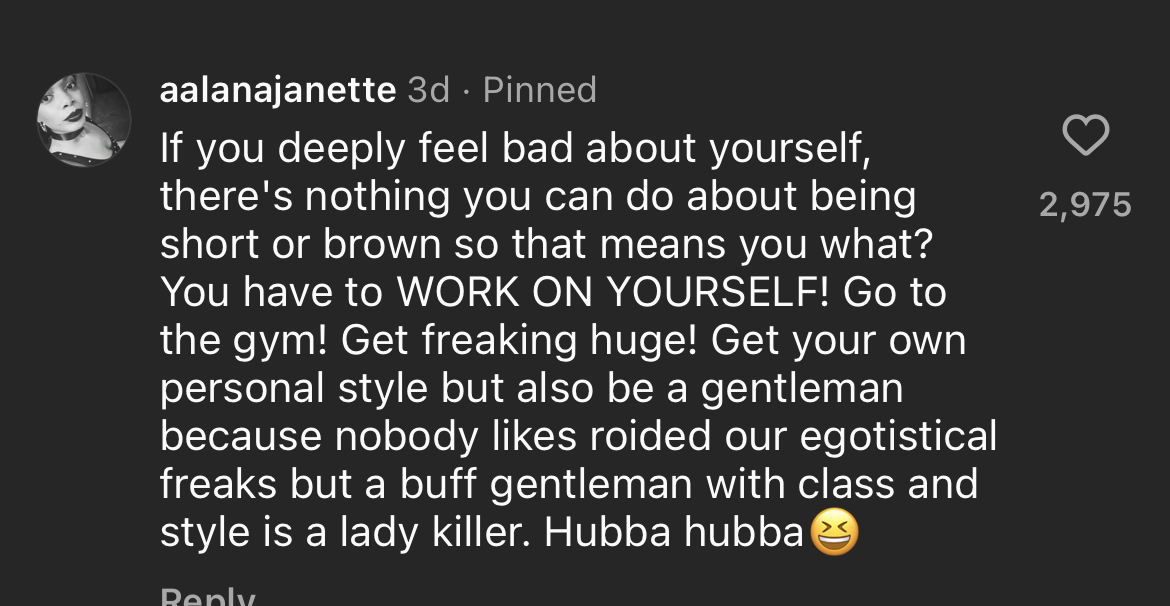Screen dimensions: 1170x606
Task: Click the Pinned label beside the timestamp
Action: tap(539, 90)
